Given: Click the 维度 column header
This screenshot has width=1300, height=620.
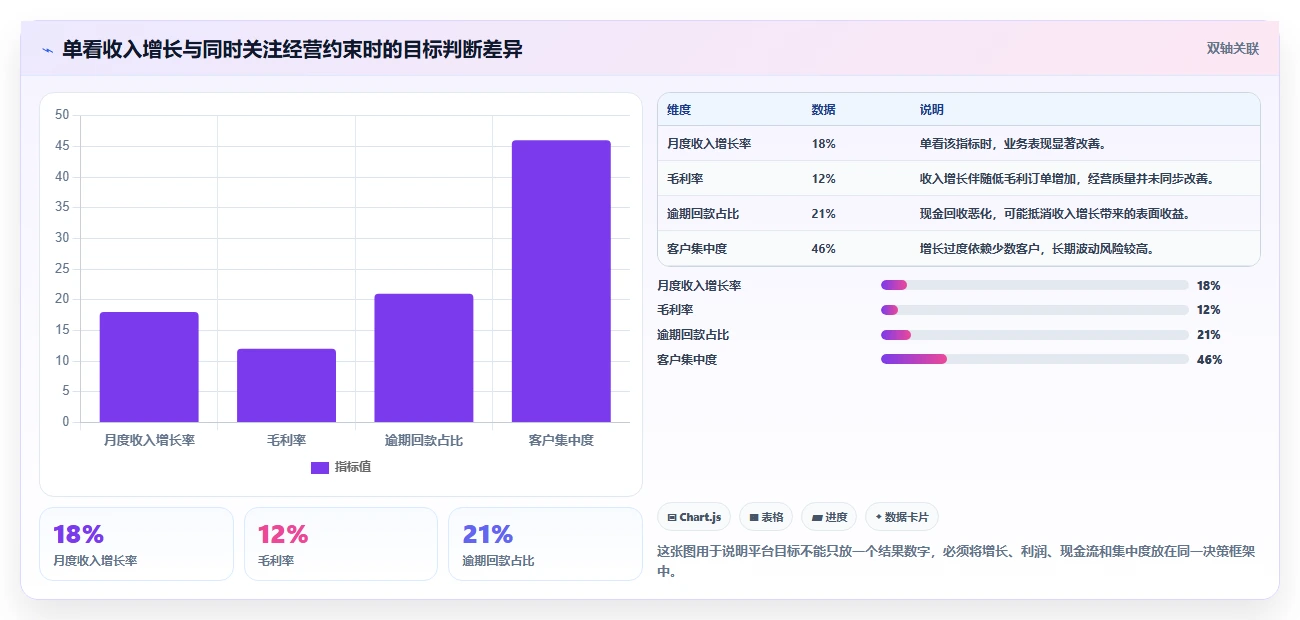Looking at the screenshot, I should [x=679, y=110].
